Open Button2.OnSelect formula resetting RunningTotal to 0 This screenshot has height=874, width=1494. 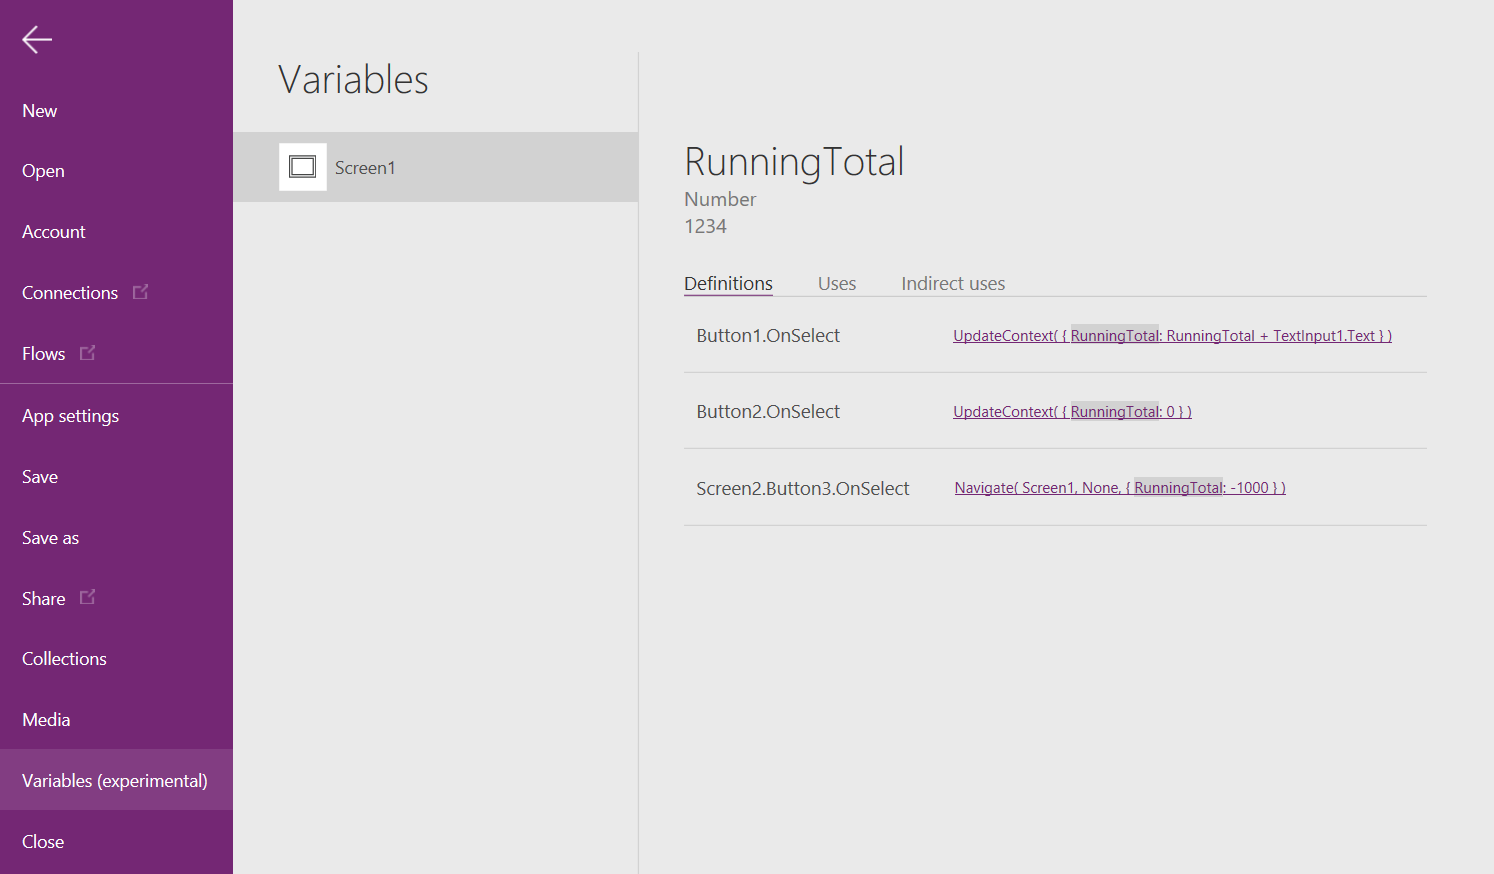click(x=1072, y=412)
